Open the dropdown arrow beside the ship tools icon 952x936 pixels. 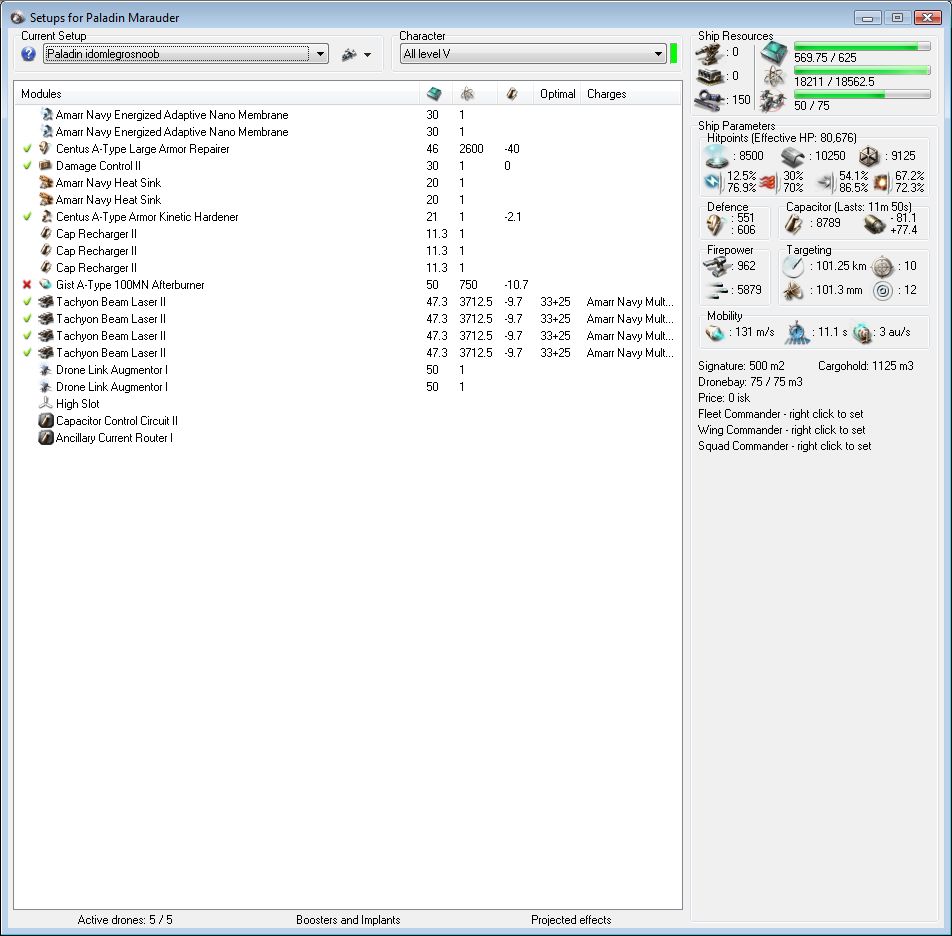click(367, 55)
